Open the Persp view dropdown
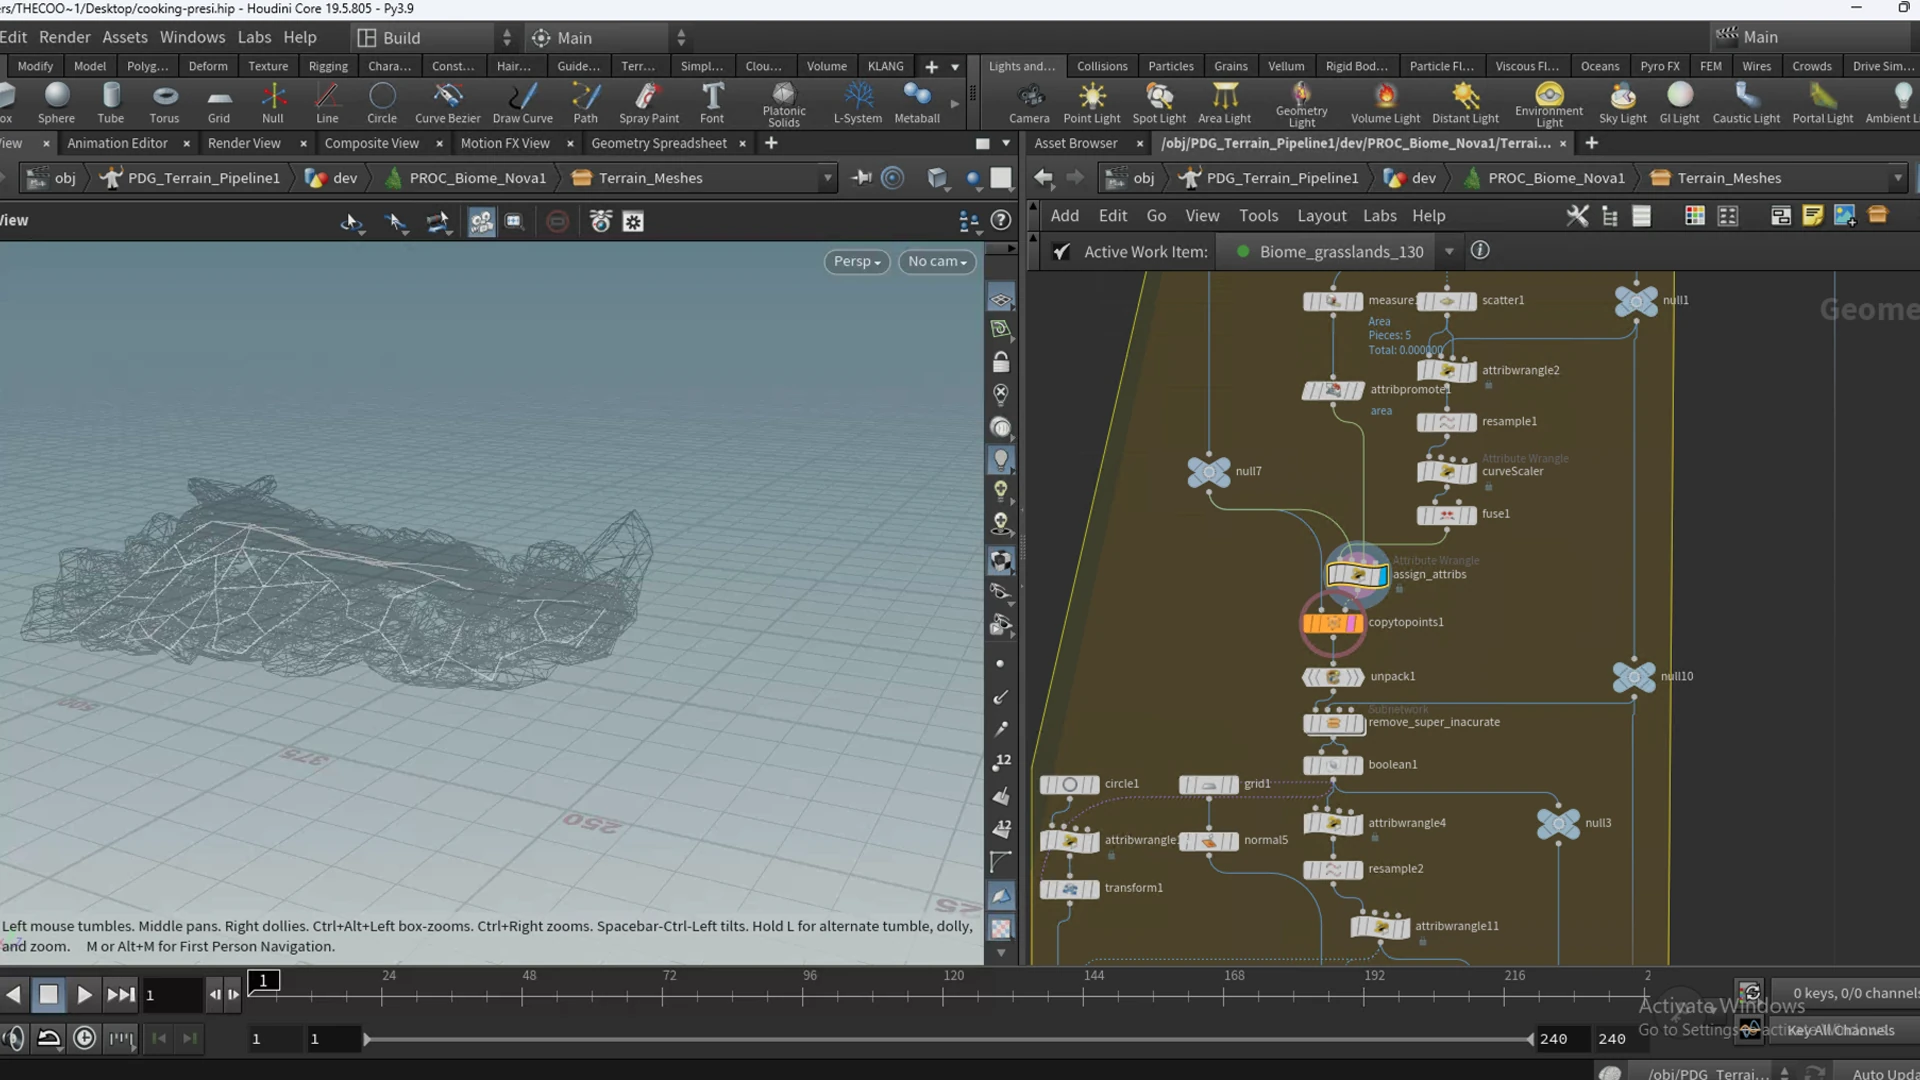1920x1080 pixels. coord(857,261)
